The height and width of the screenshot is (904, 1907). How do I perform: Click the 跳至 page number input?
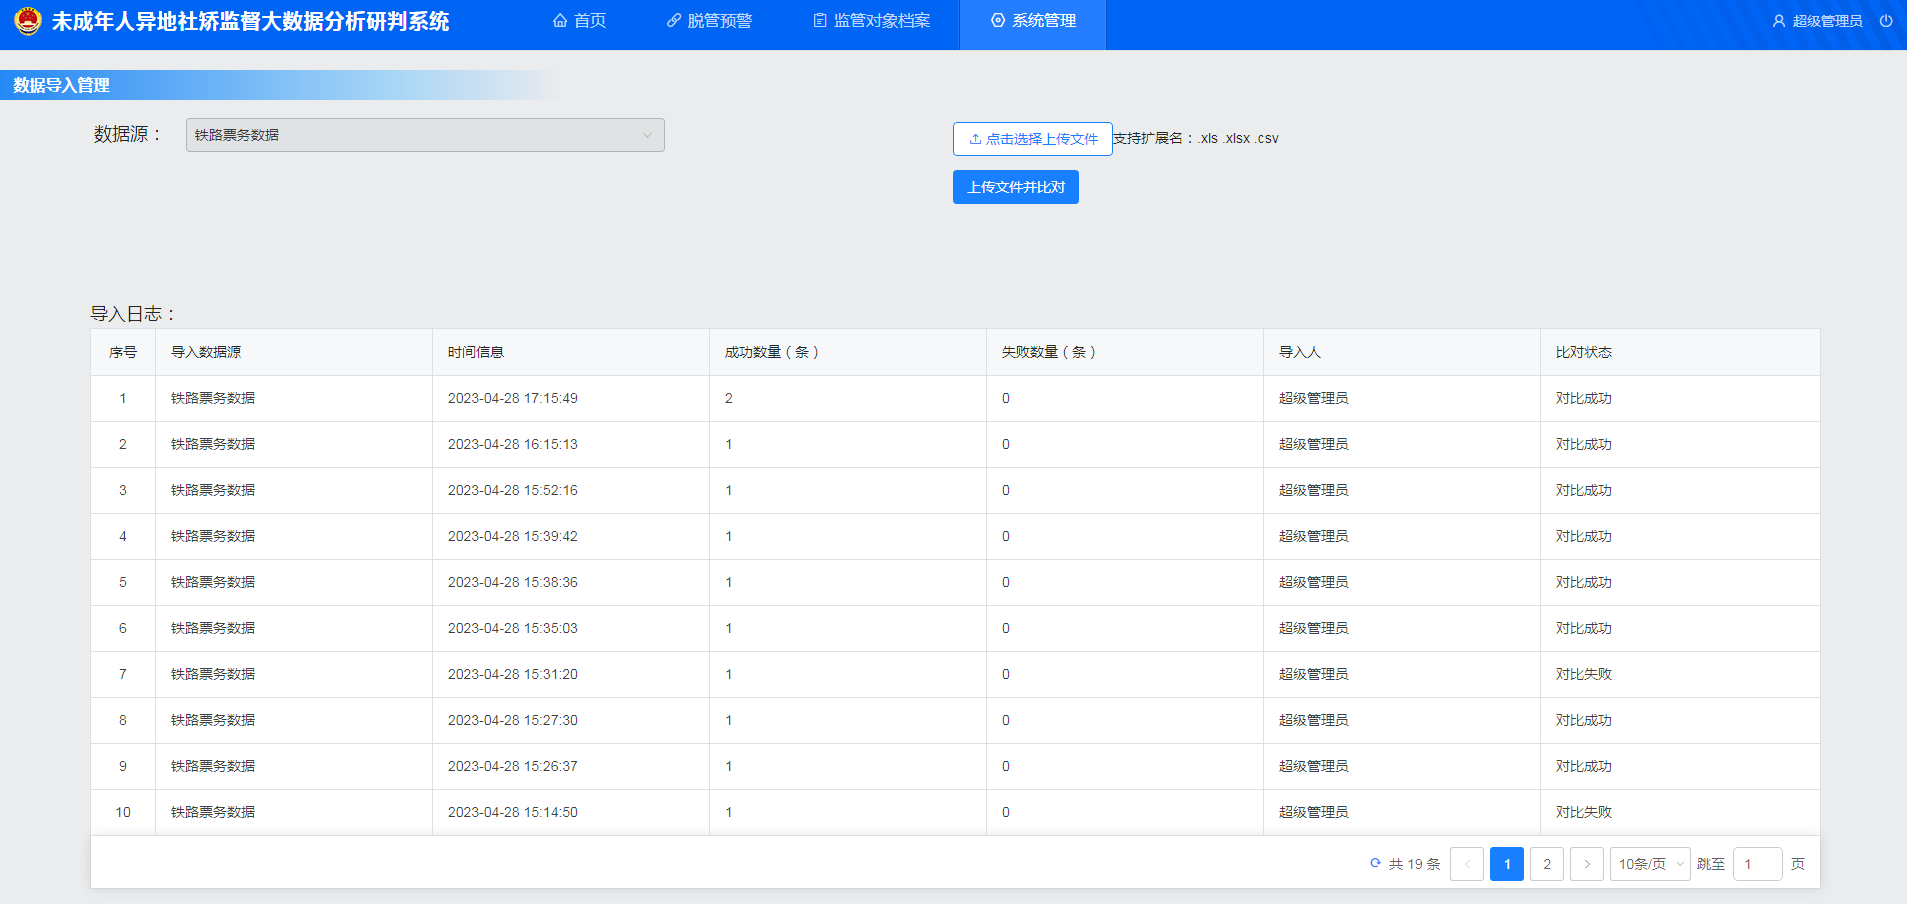(x=1757, y=864)
